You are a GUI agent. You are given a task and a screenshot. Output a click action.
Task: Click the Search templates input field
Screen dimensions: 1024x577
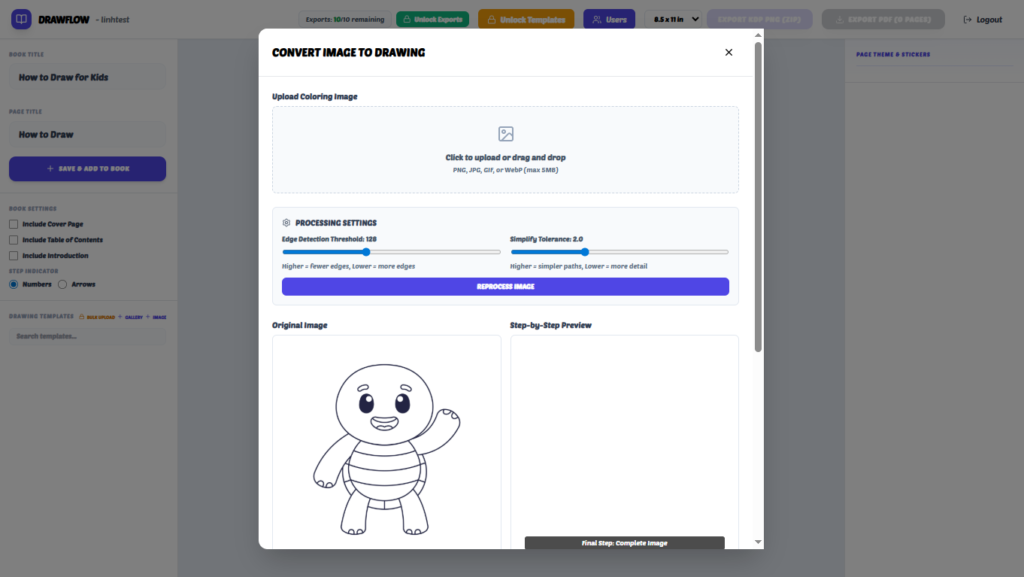tap(86, 334)
